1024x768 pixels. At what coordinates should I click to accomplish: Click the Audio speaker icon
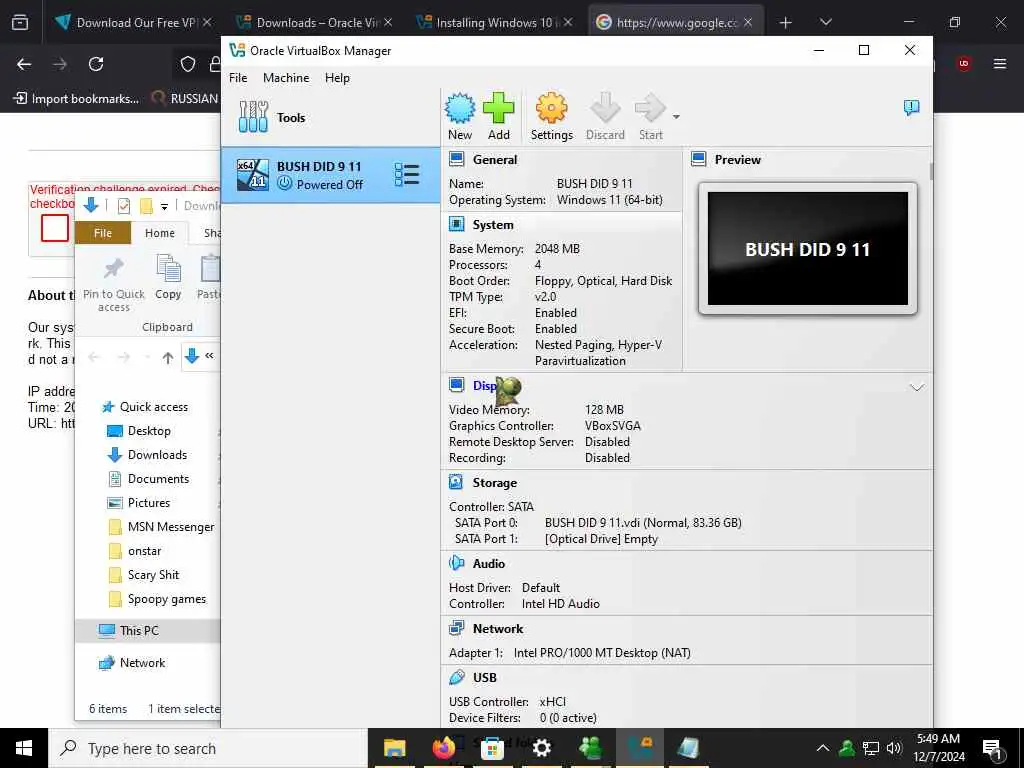[456, 564]
